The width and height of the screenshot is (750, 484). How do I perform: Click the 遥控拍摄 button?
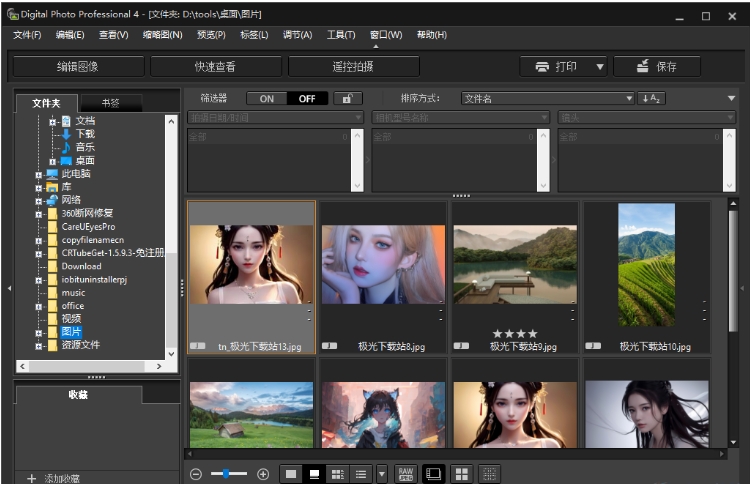(x=353, y=66)
